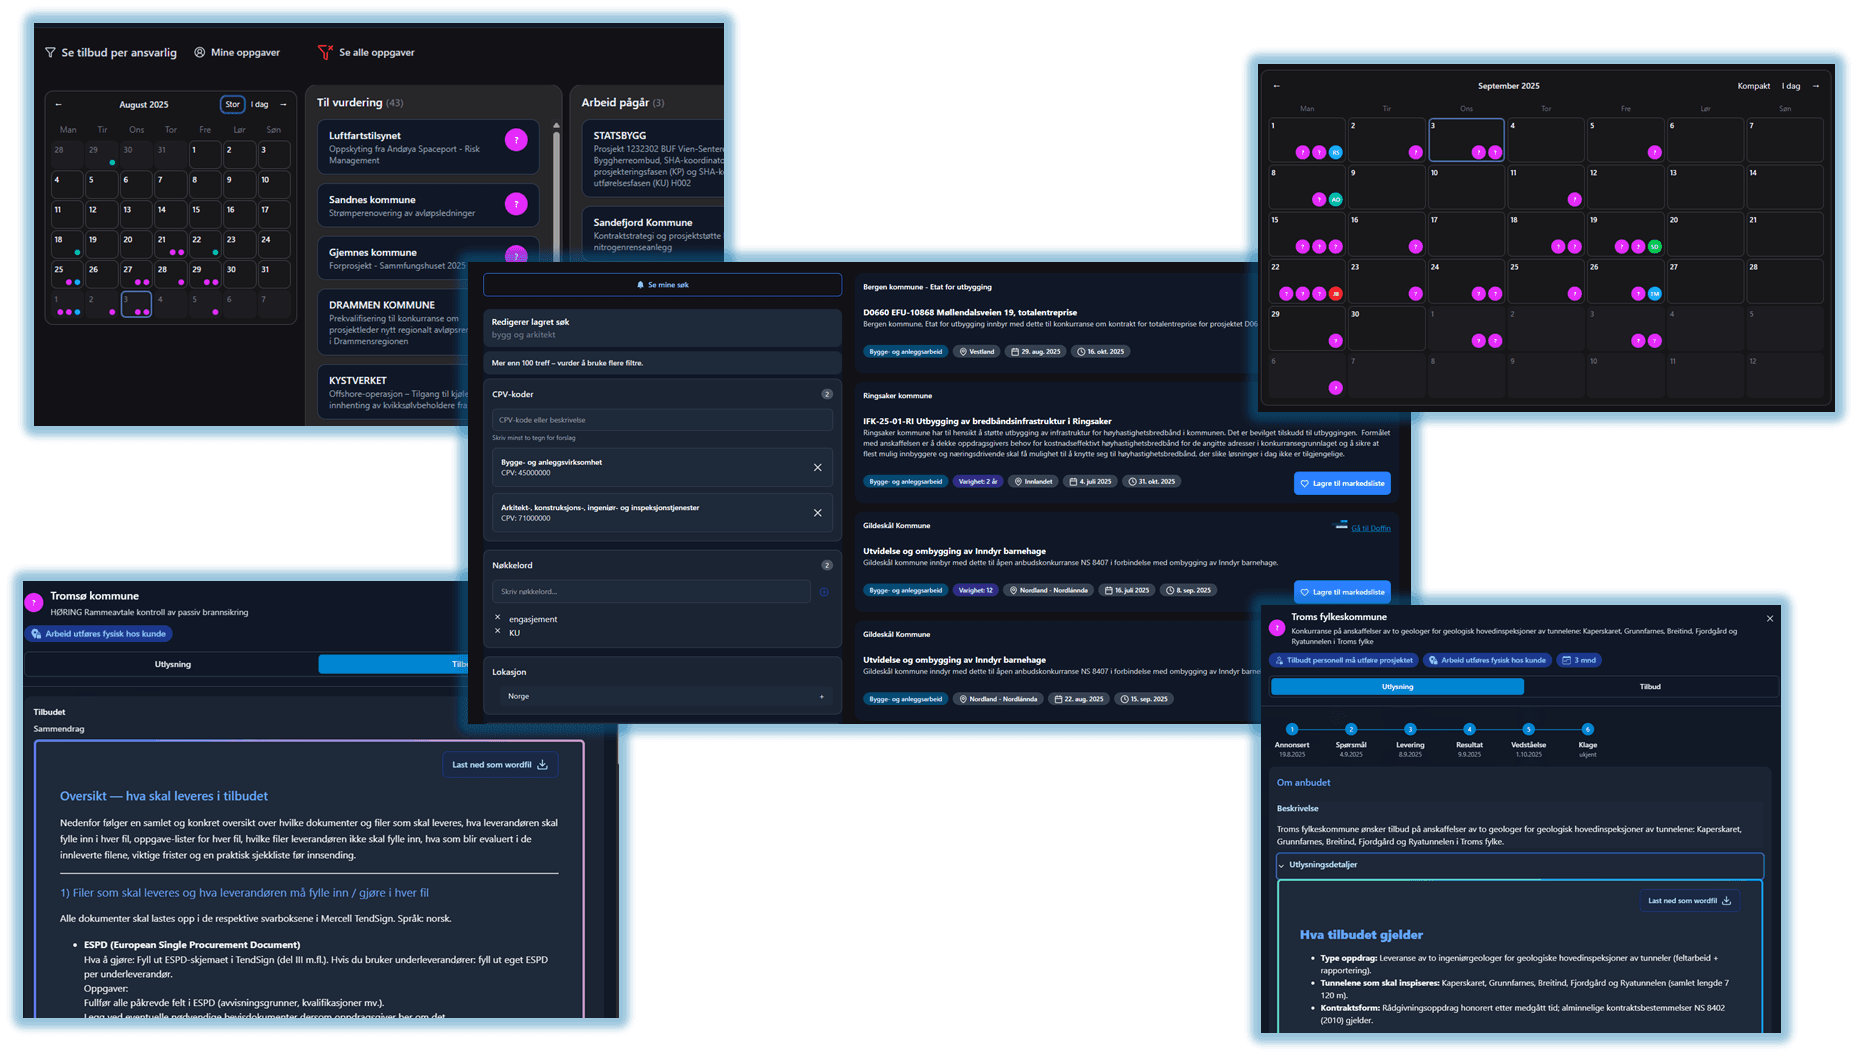Viewport: 1858px width, 1056px height.
Task: Remove the 'Bygge- og anleggsvirksomhet' CPV code
Action: coord(817,468)
